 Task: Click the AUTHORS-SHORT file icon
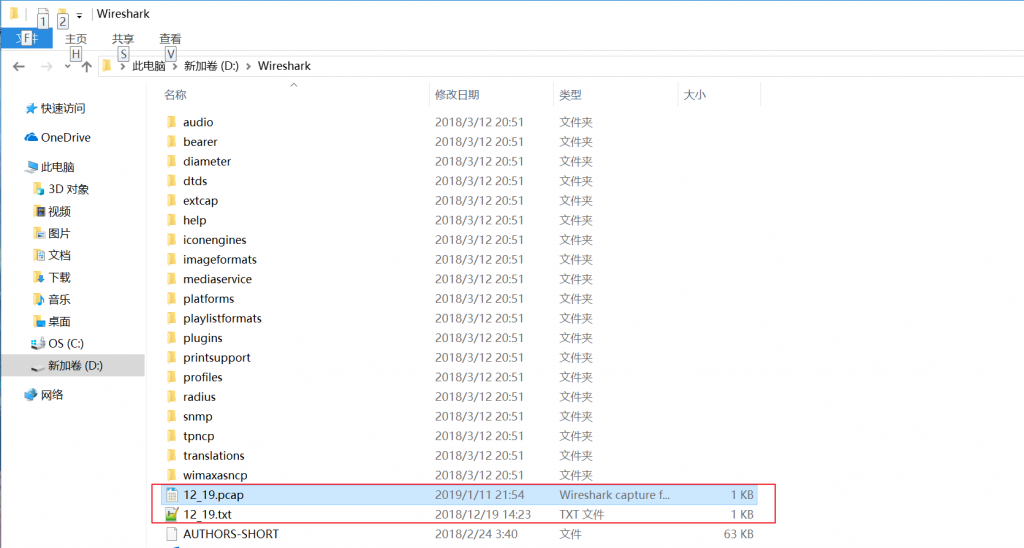pos(171,534)
